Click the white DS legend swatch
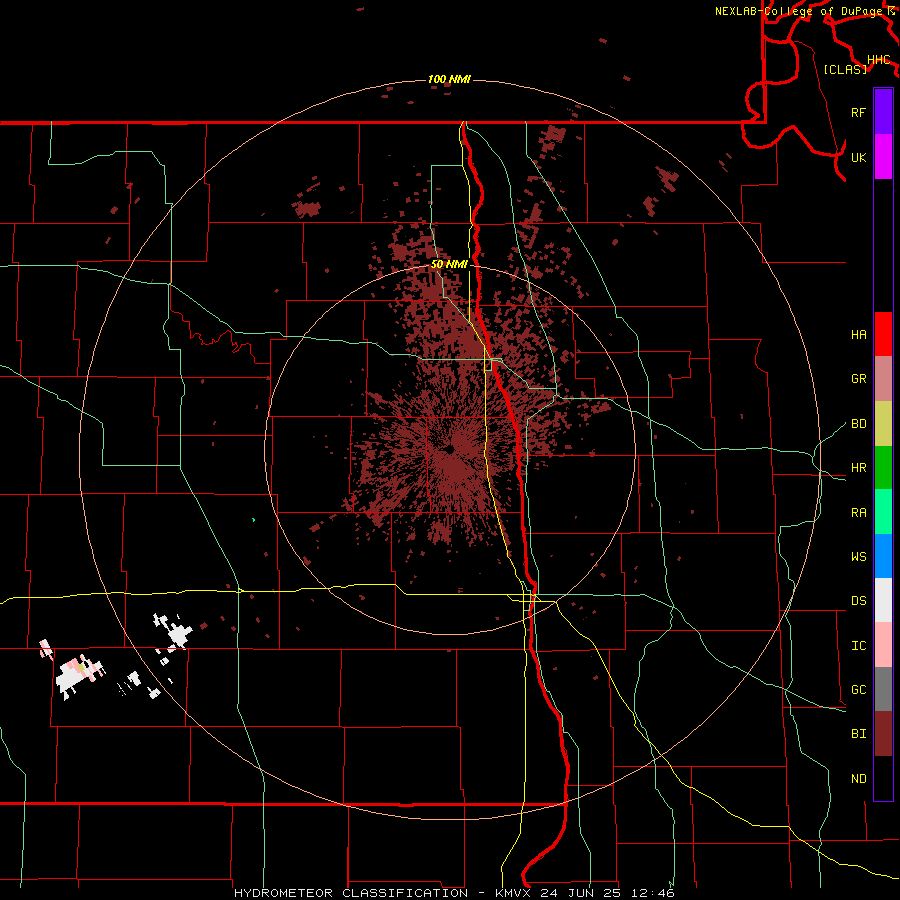 [x=883, y=600]
